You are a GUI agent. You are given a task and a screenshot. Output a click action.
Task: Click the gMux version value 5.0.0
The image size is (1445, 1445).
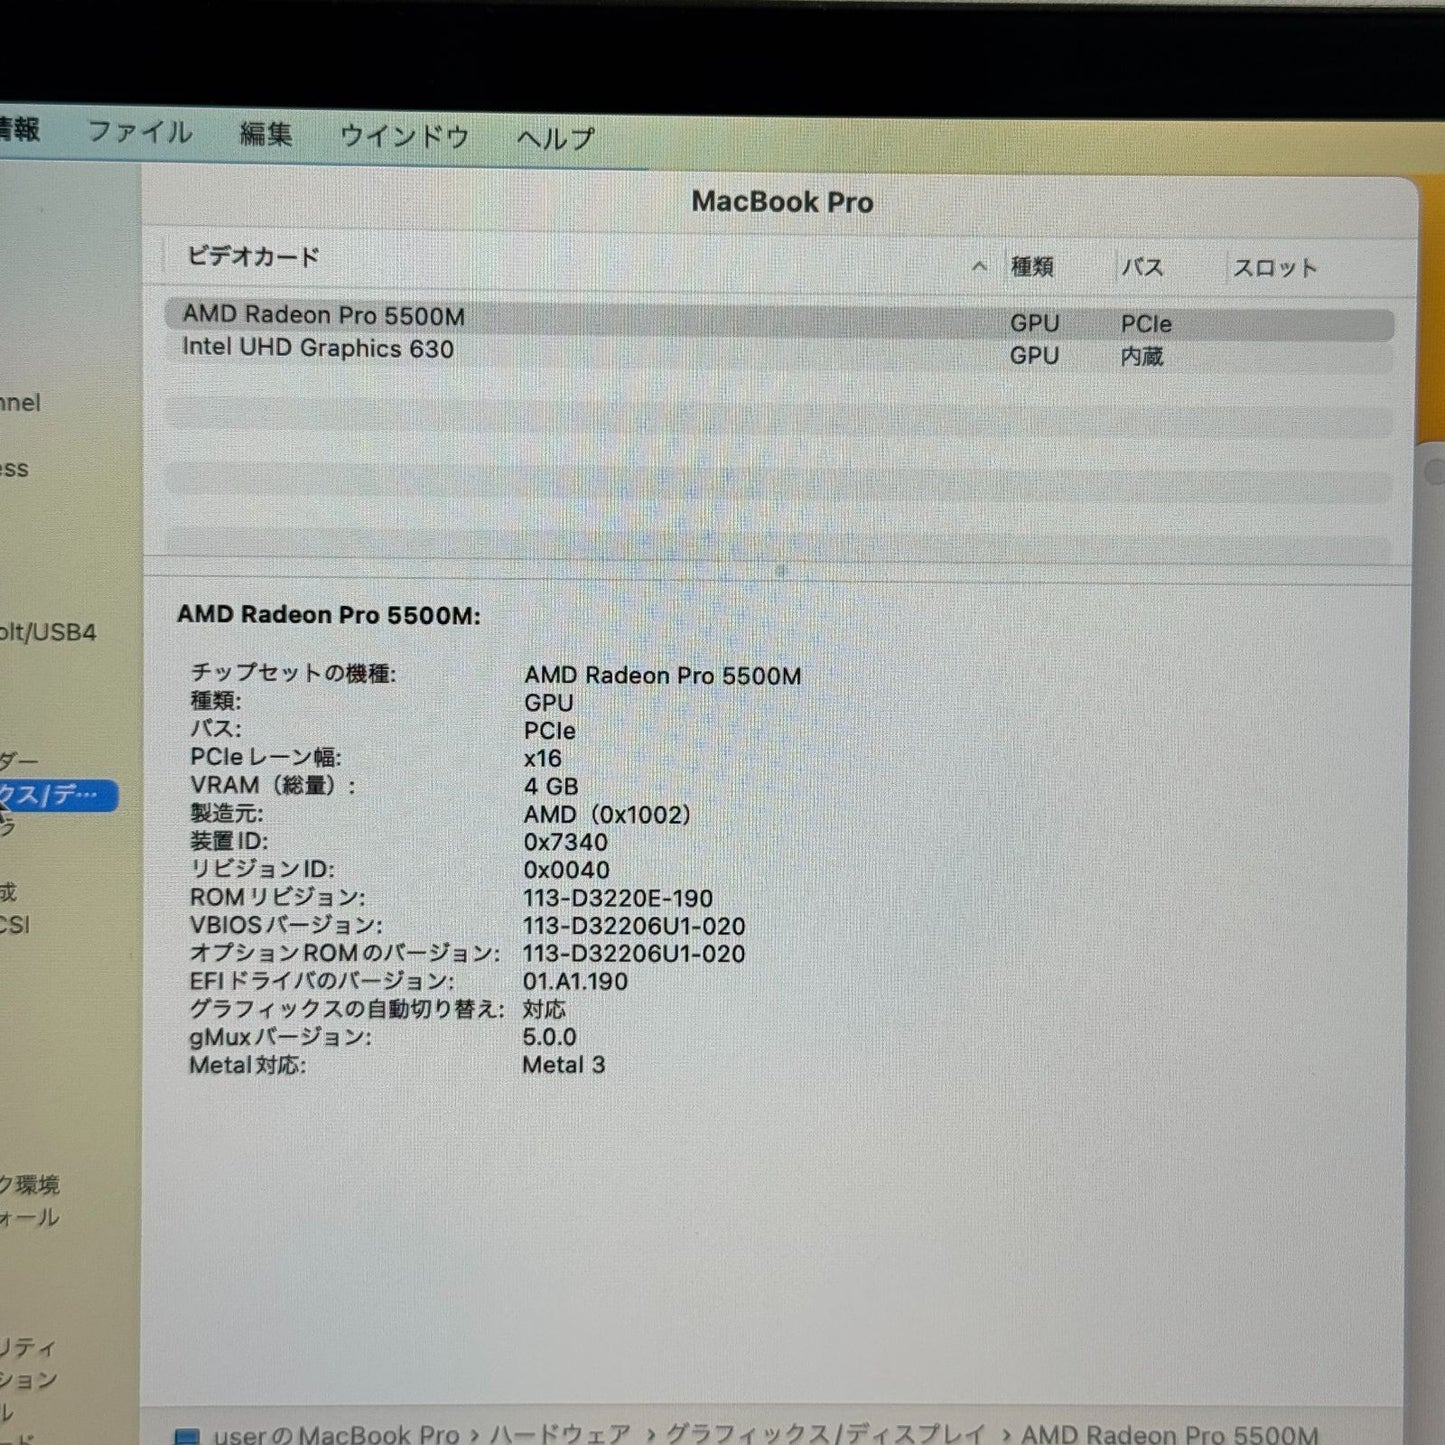[549, 1037]
